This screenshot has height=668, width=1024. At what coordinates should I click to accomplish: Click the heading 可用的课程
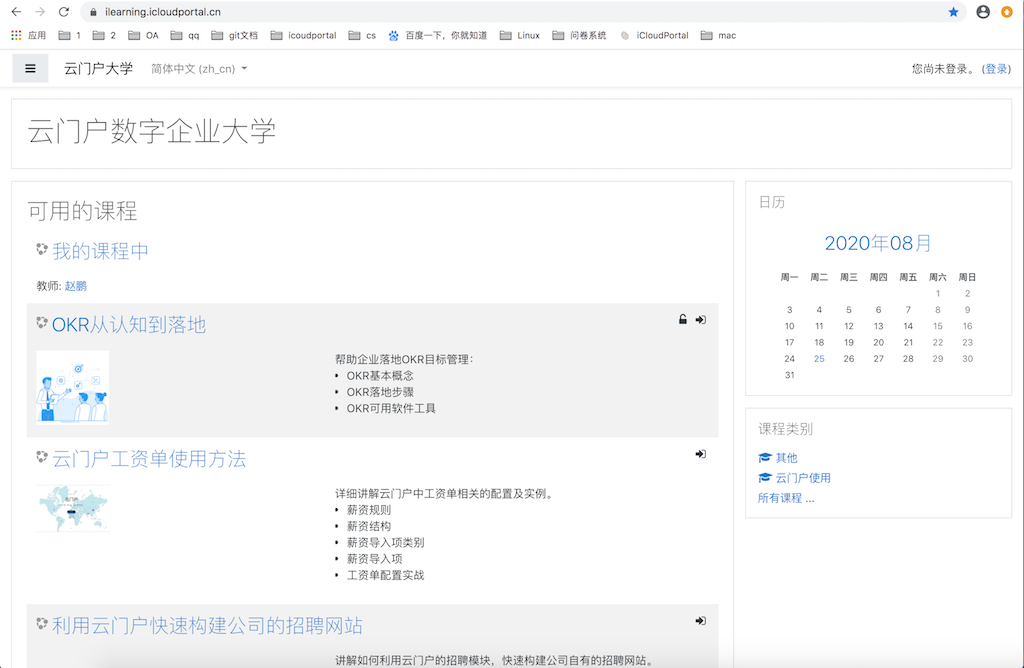point(82,210)
